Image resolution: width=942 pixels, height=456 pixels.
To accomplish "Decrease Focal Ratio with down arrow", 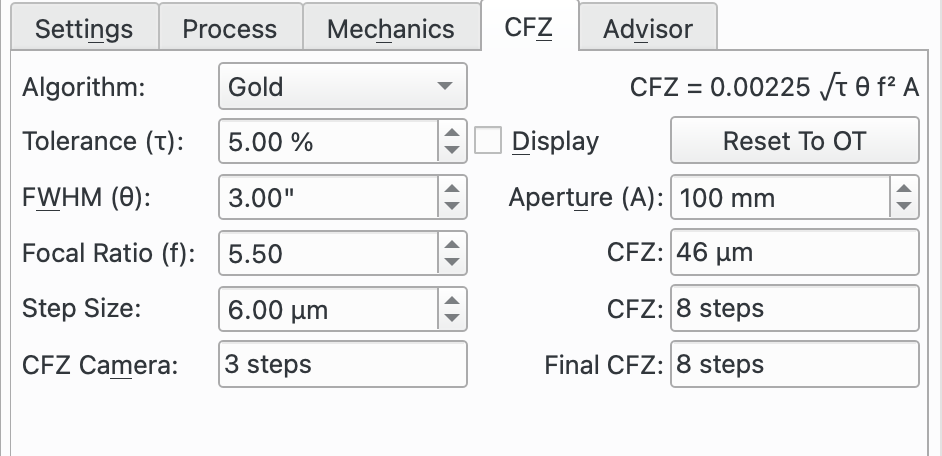I will tap(453, 263).
